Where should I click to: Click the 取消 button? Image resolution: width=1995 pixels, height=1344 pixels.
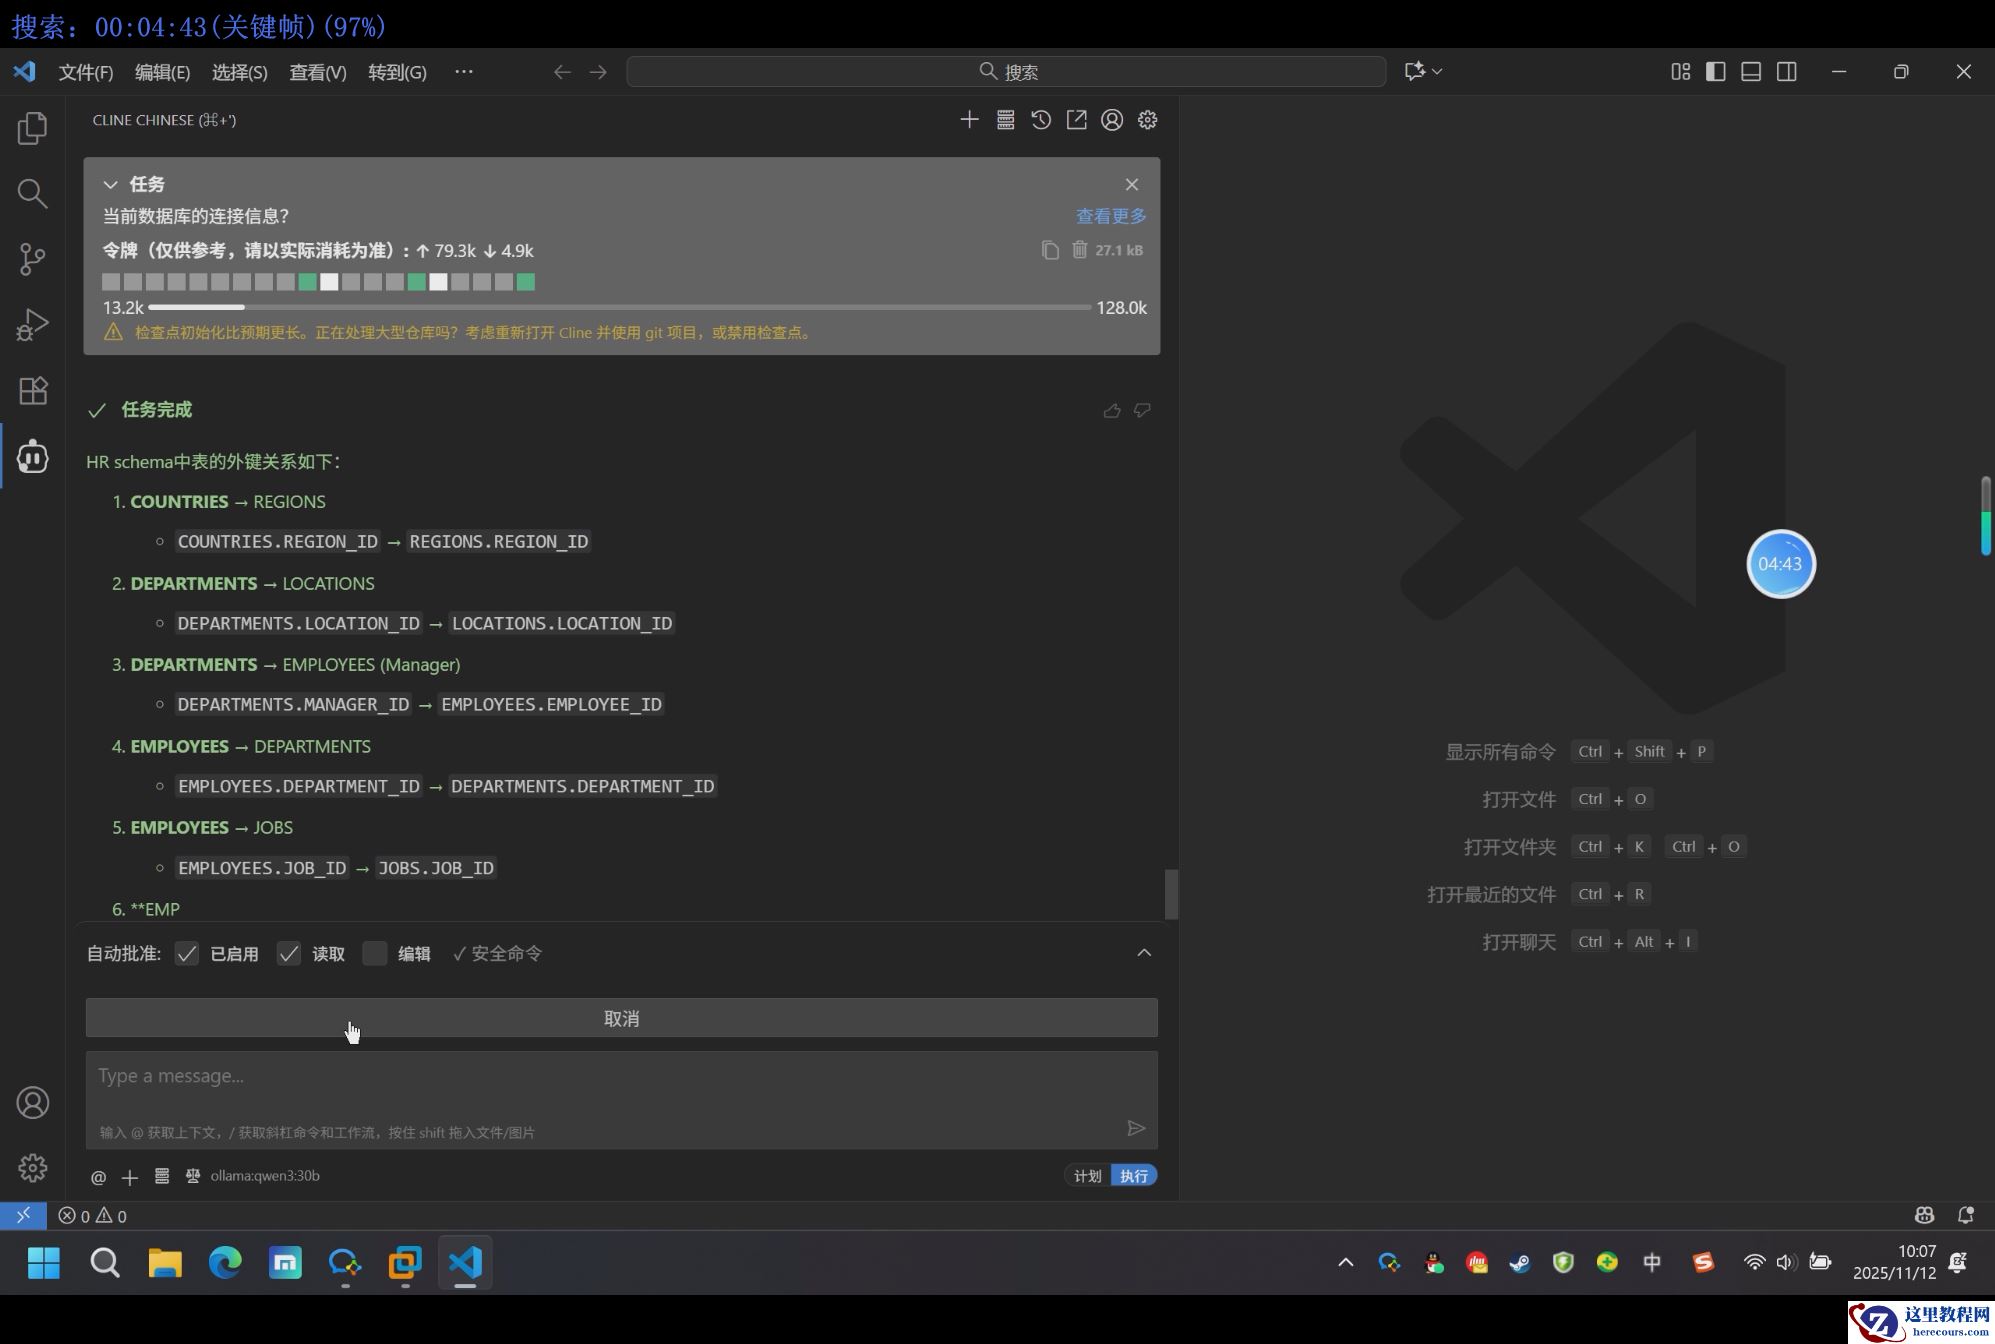click(621, 1018)
